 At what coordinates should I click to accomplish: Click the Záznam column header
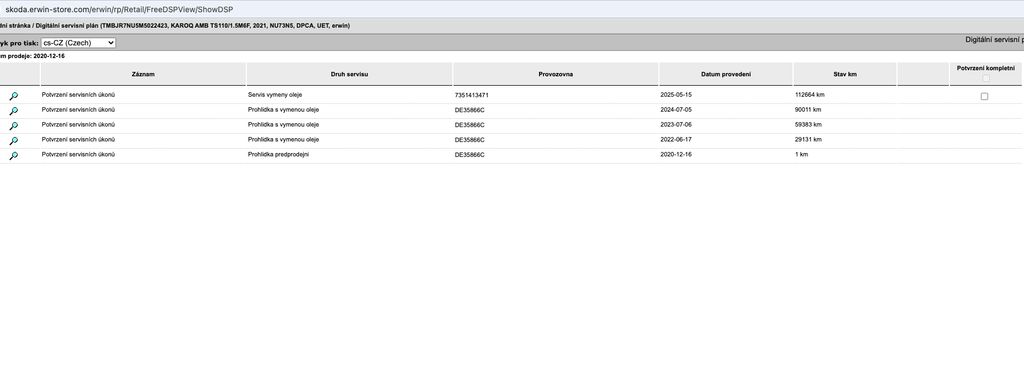(x=143, y=74)
